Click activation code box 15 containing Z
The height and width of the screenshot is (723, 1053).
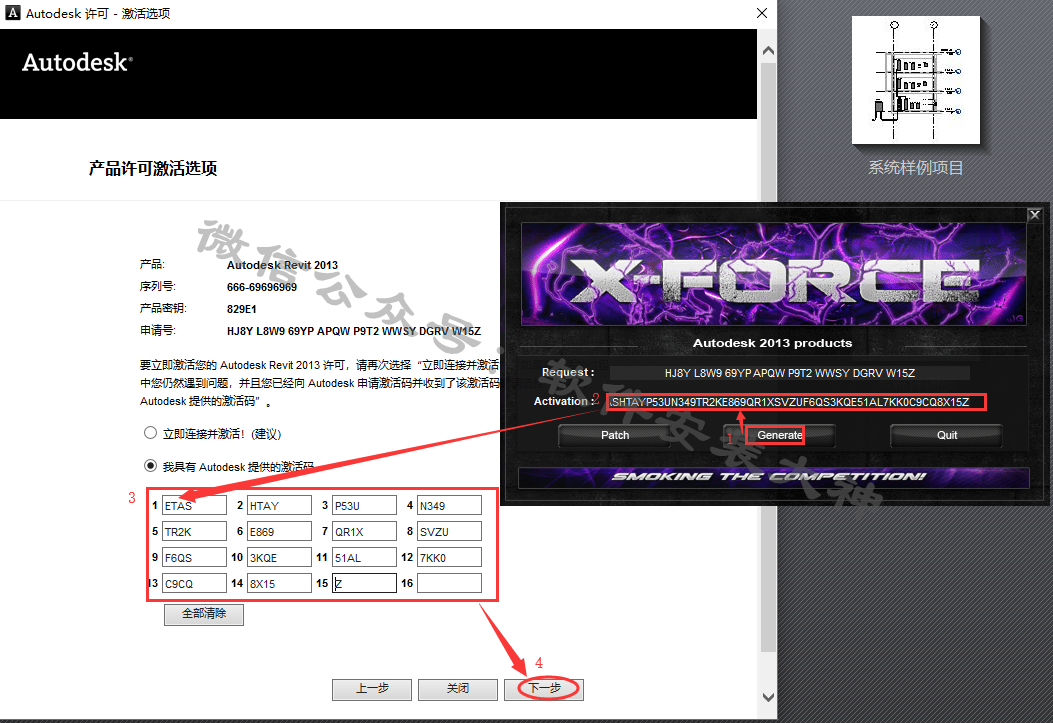[365, 583]
